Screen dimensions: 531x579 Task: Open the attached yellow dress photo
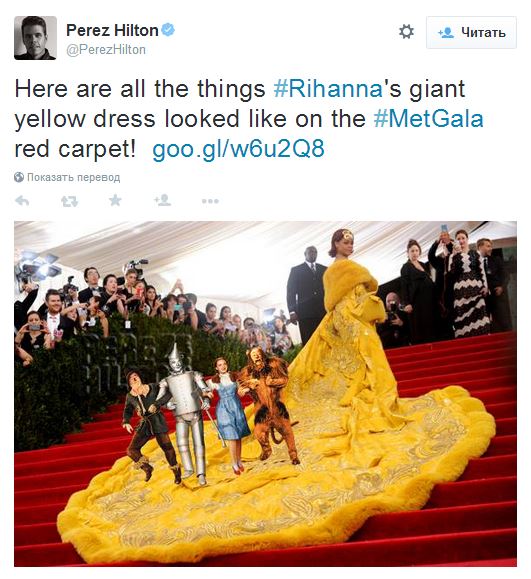pyautogui.click(x=265, y=394)
